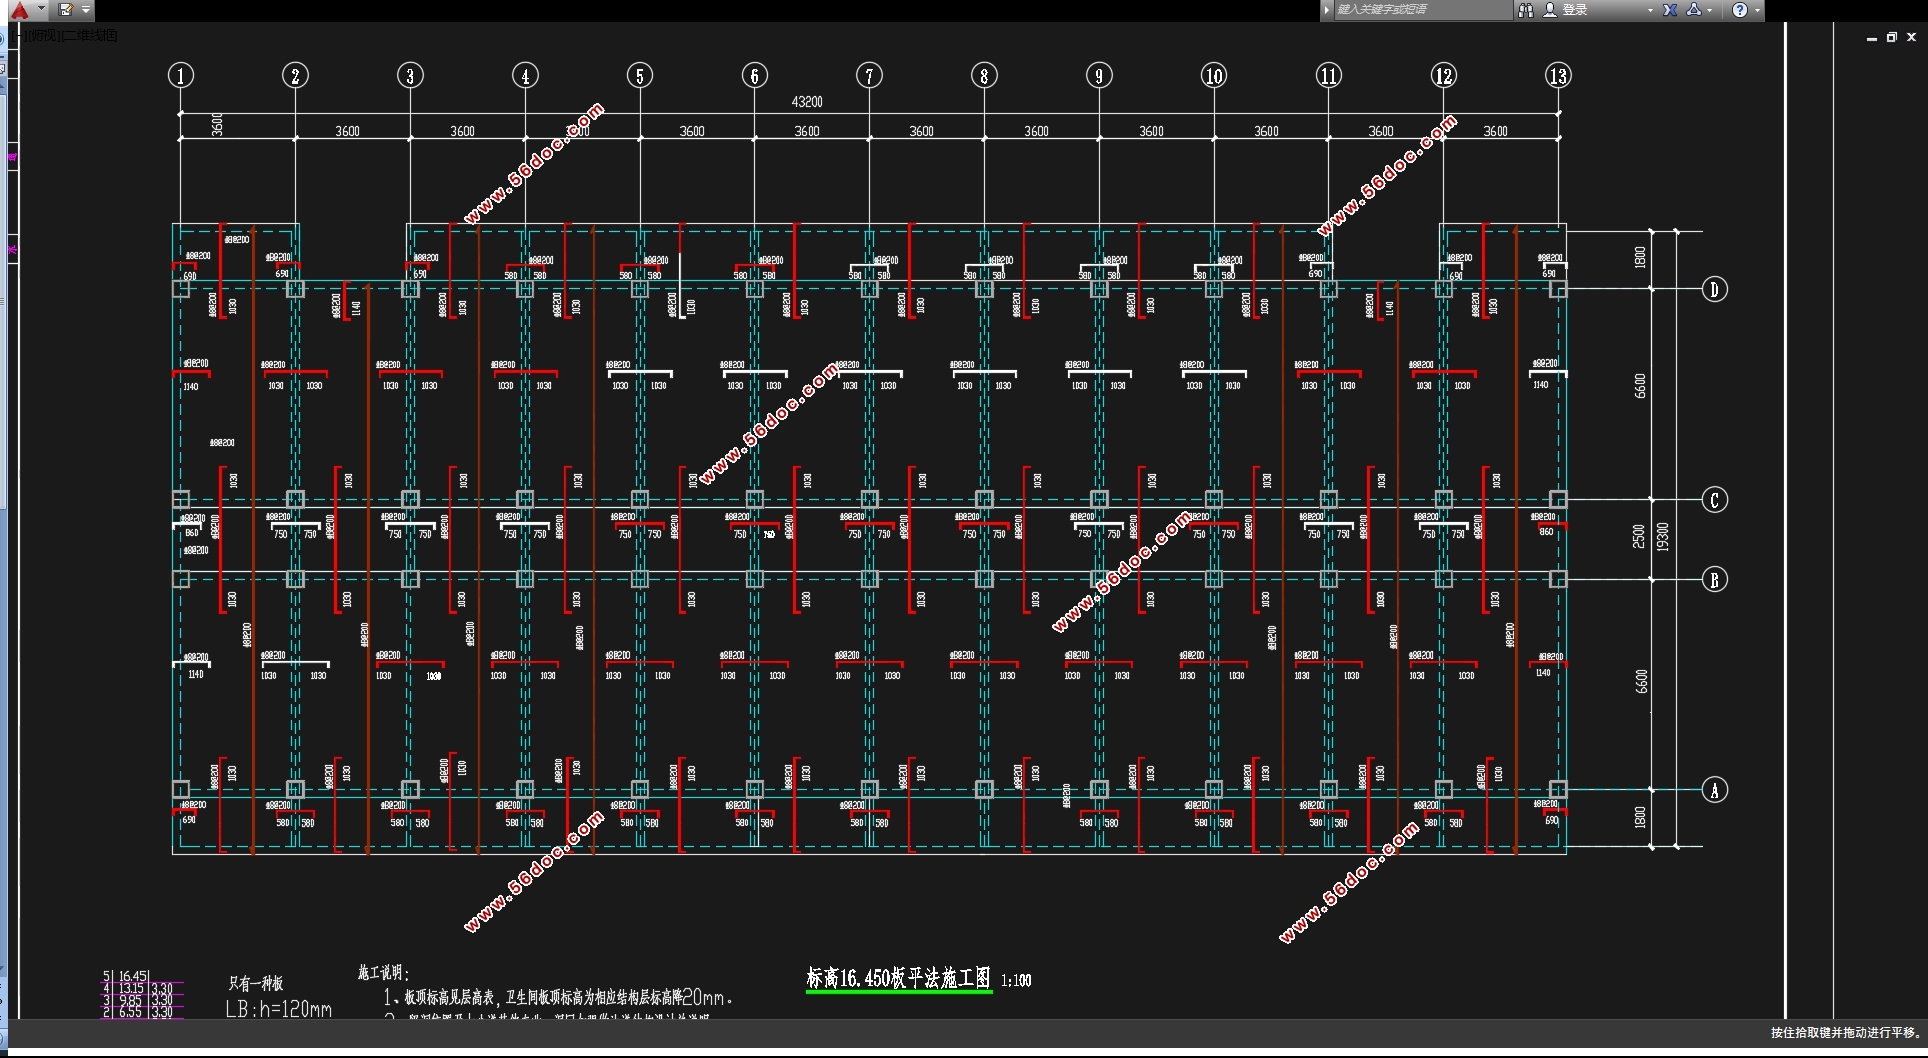The width and height of the screenshot is (1928, 1058).
Task: Open the AutoCAD application menu logo
Action: (19, 10)
